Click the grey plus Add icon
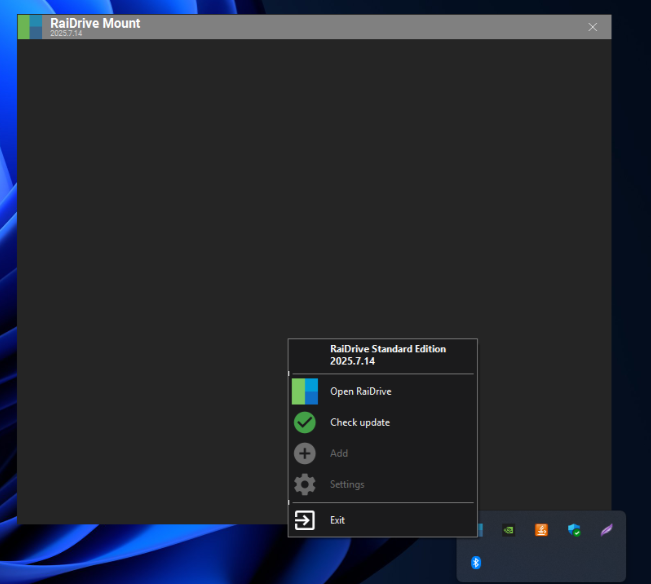Image resolution: width=651 pixels, height=584 pixels. (x=305, y=453)
